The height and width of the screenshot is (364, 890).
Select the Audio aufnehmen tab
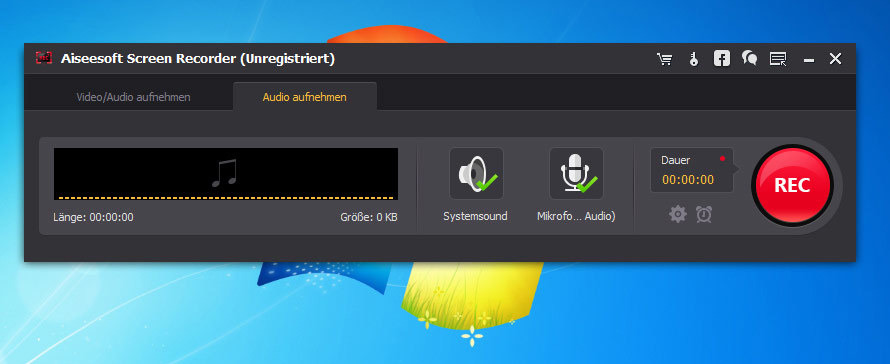click(305, 97)
